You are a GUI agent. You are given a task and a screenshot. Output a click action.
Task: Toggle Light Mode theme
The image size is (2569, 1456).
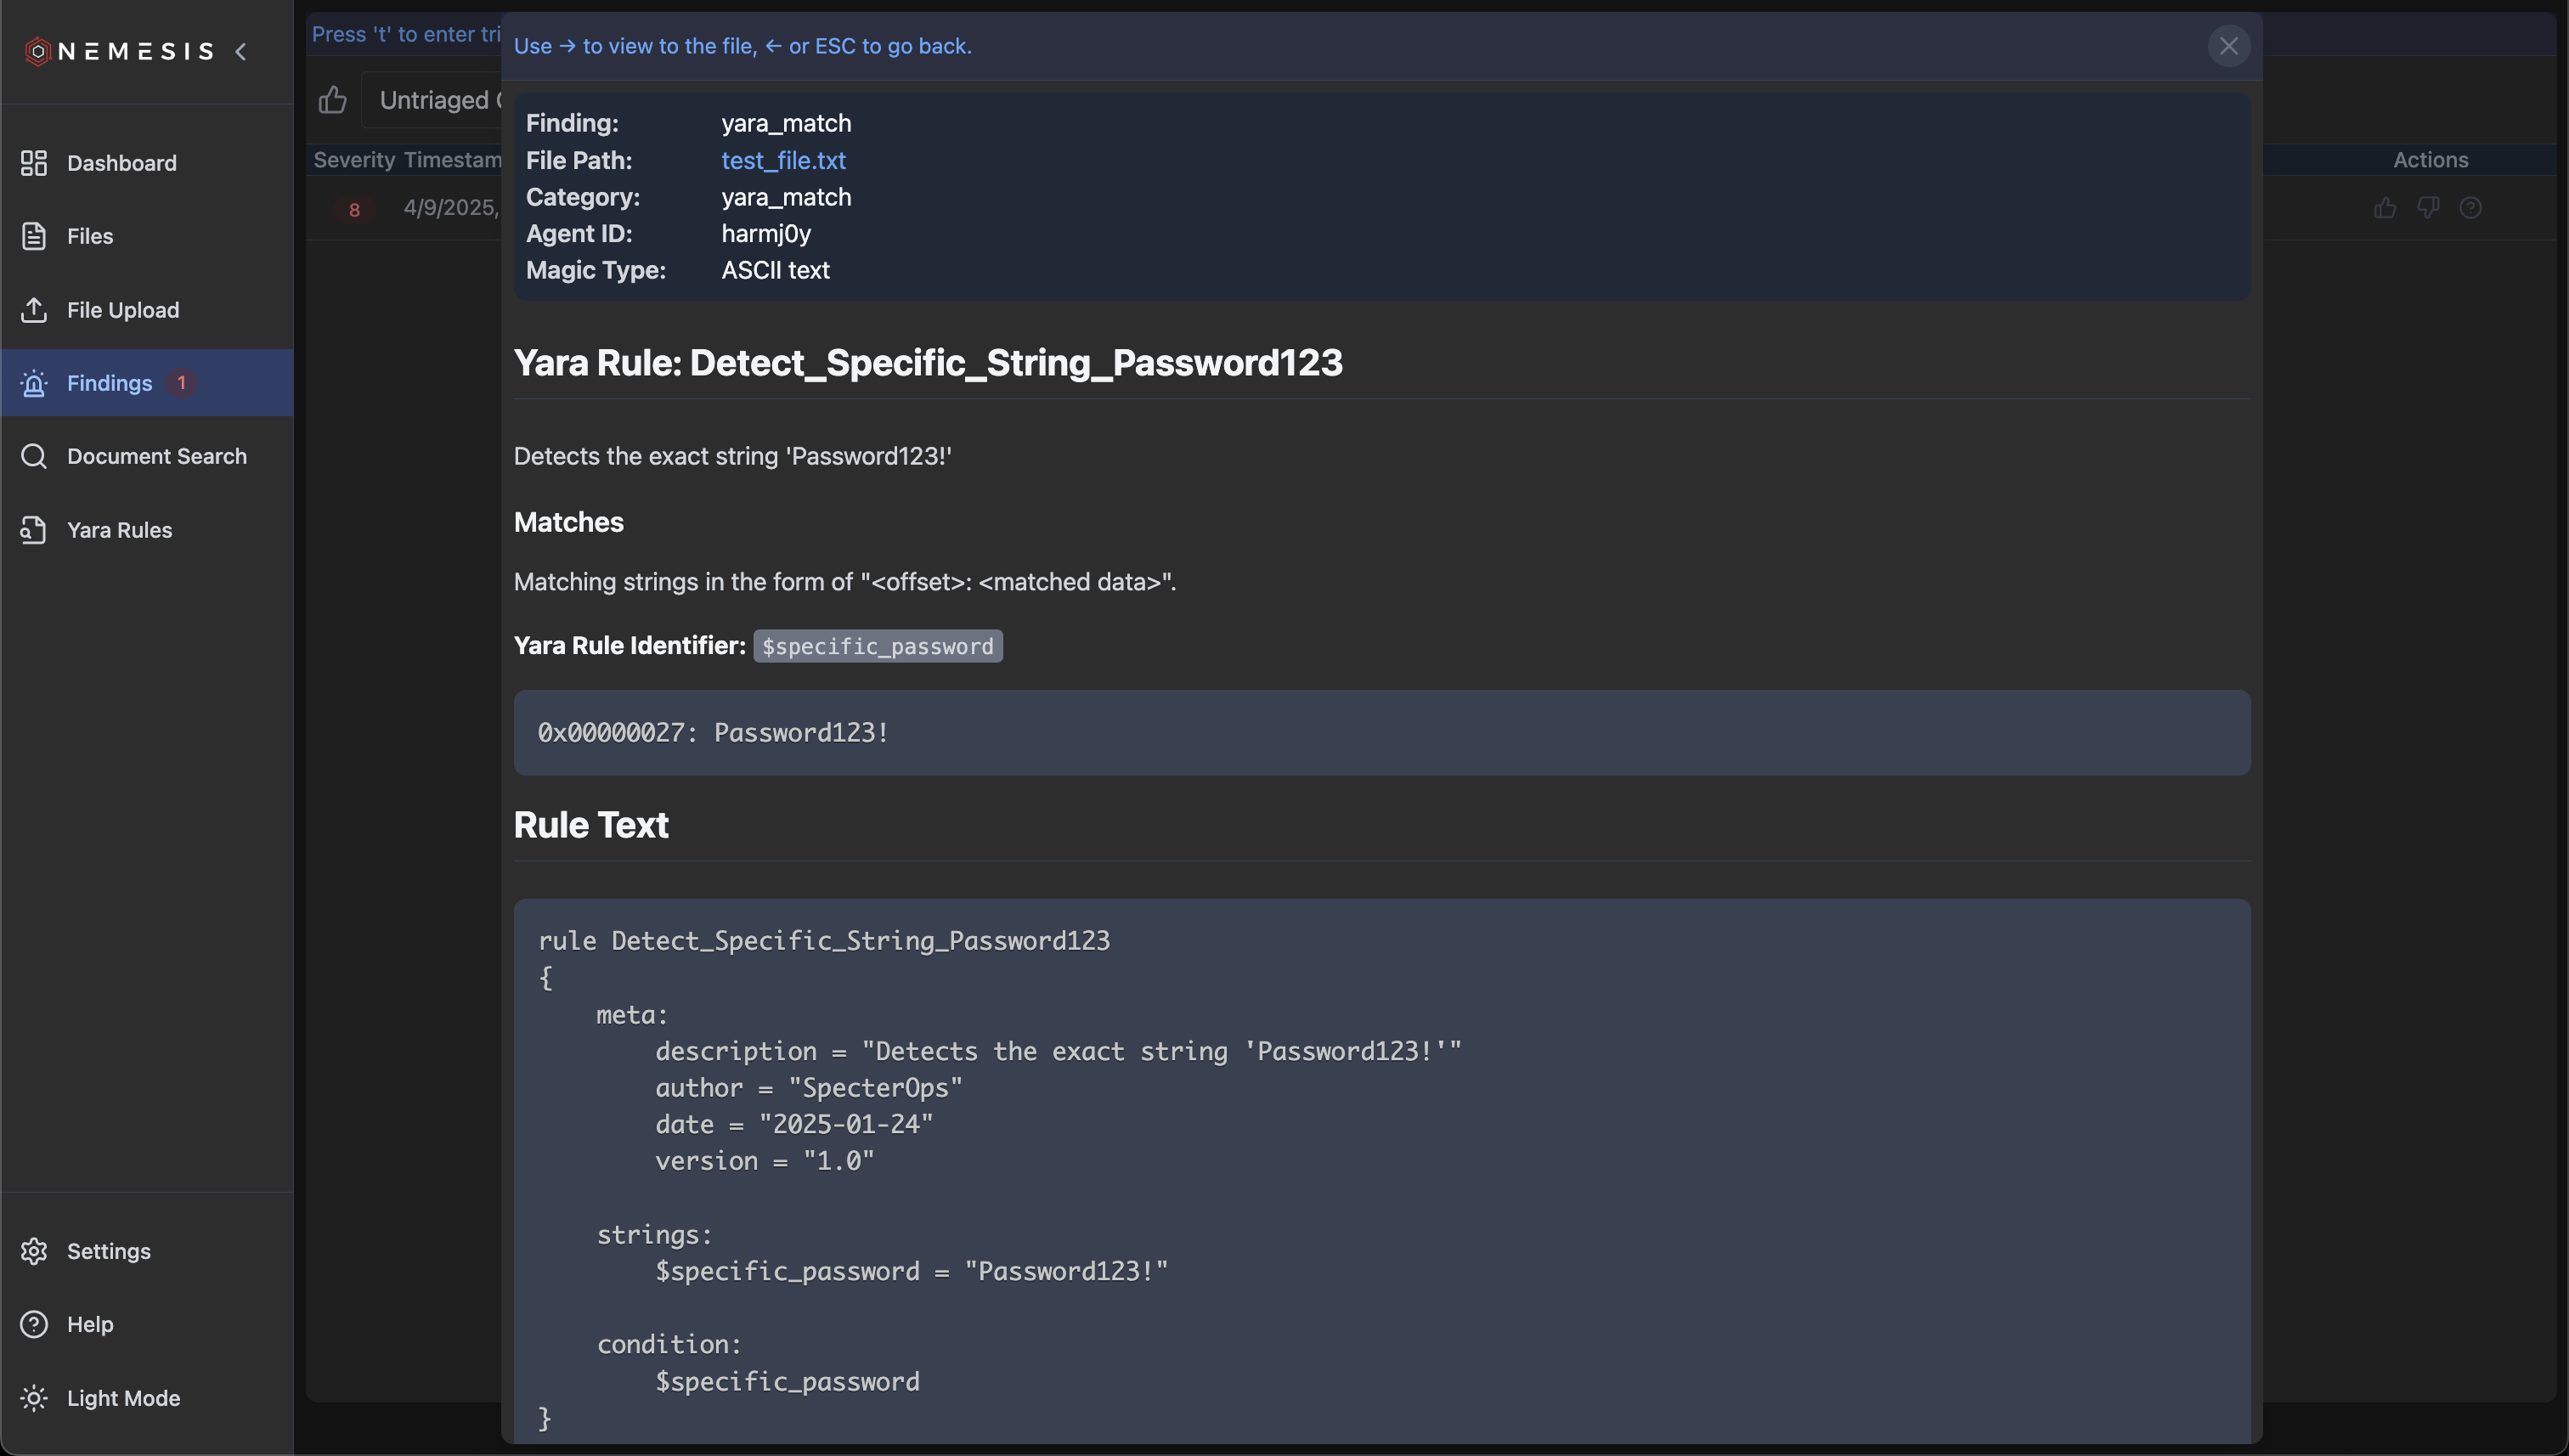coord(123,1398)
